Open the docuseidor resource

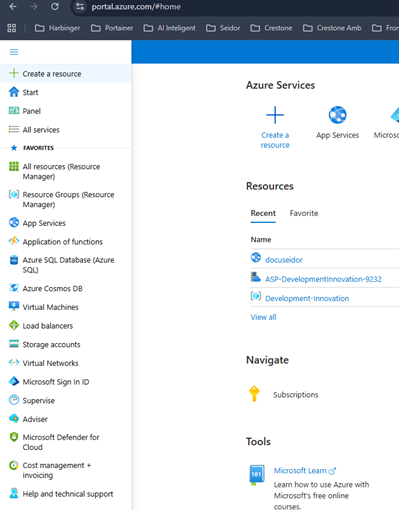pyautogui.click(x=284, y=260)
